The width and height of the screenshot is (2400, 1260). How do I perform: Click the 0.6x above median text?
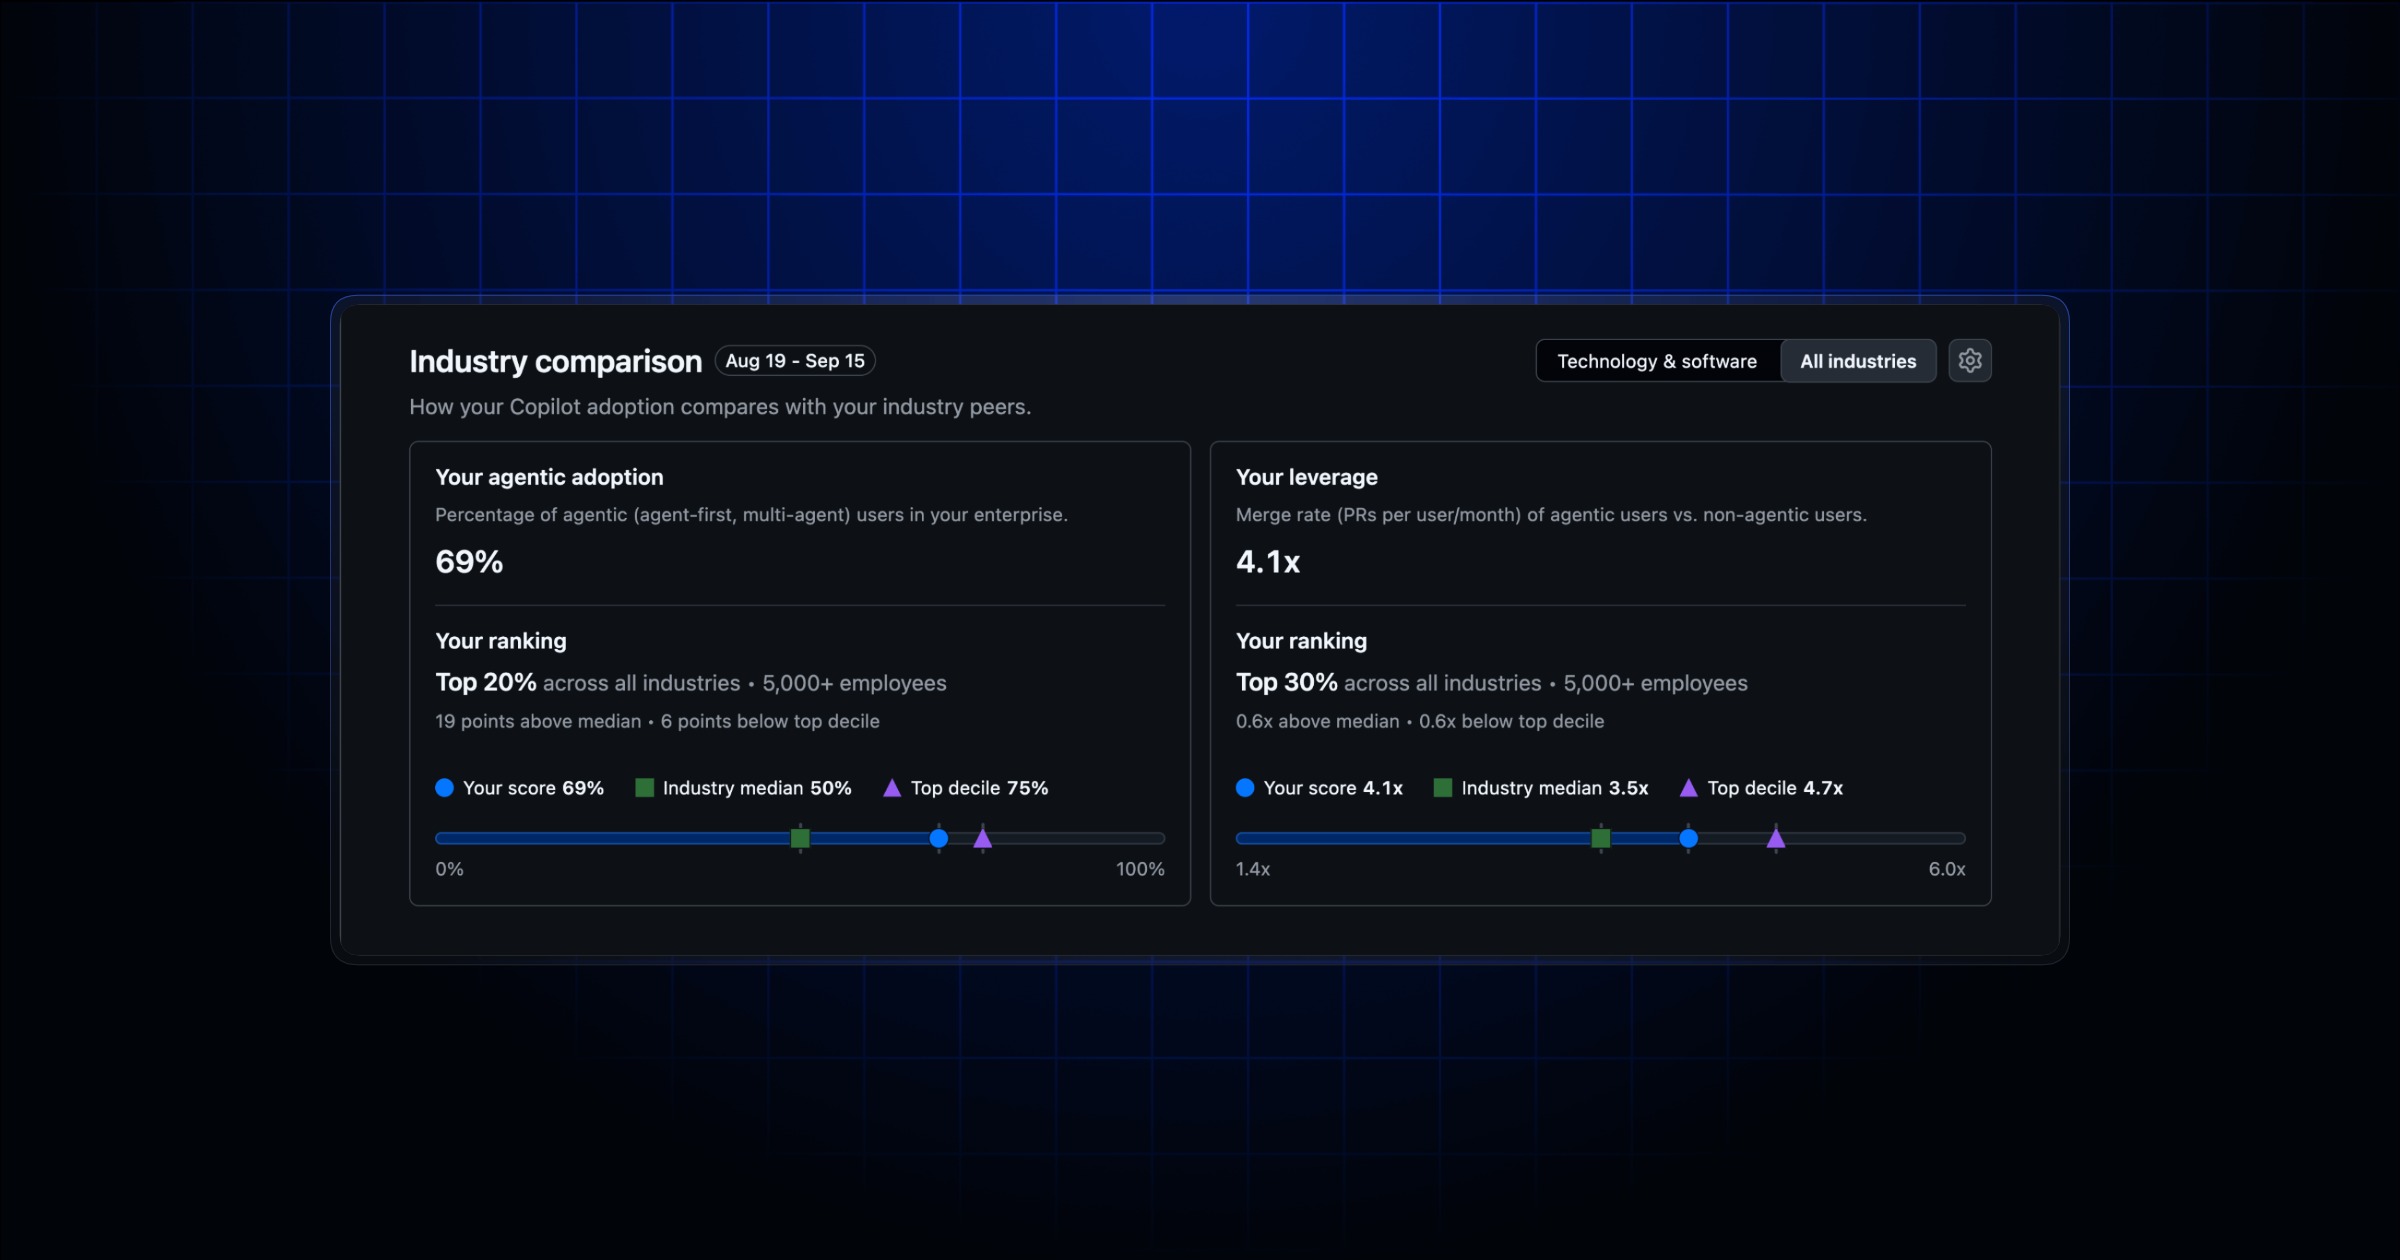pos(1318,721)
